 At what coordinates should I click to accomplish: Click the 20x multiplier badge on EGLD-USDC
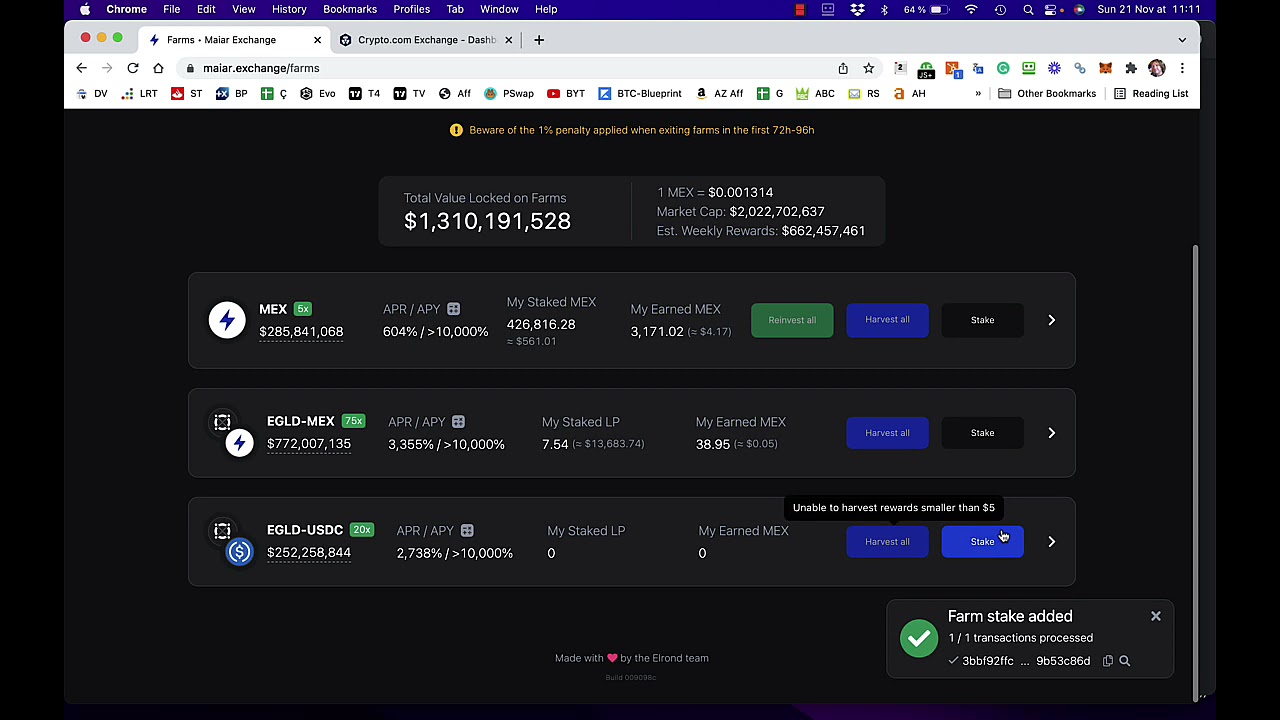tap(361, 530)
